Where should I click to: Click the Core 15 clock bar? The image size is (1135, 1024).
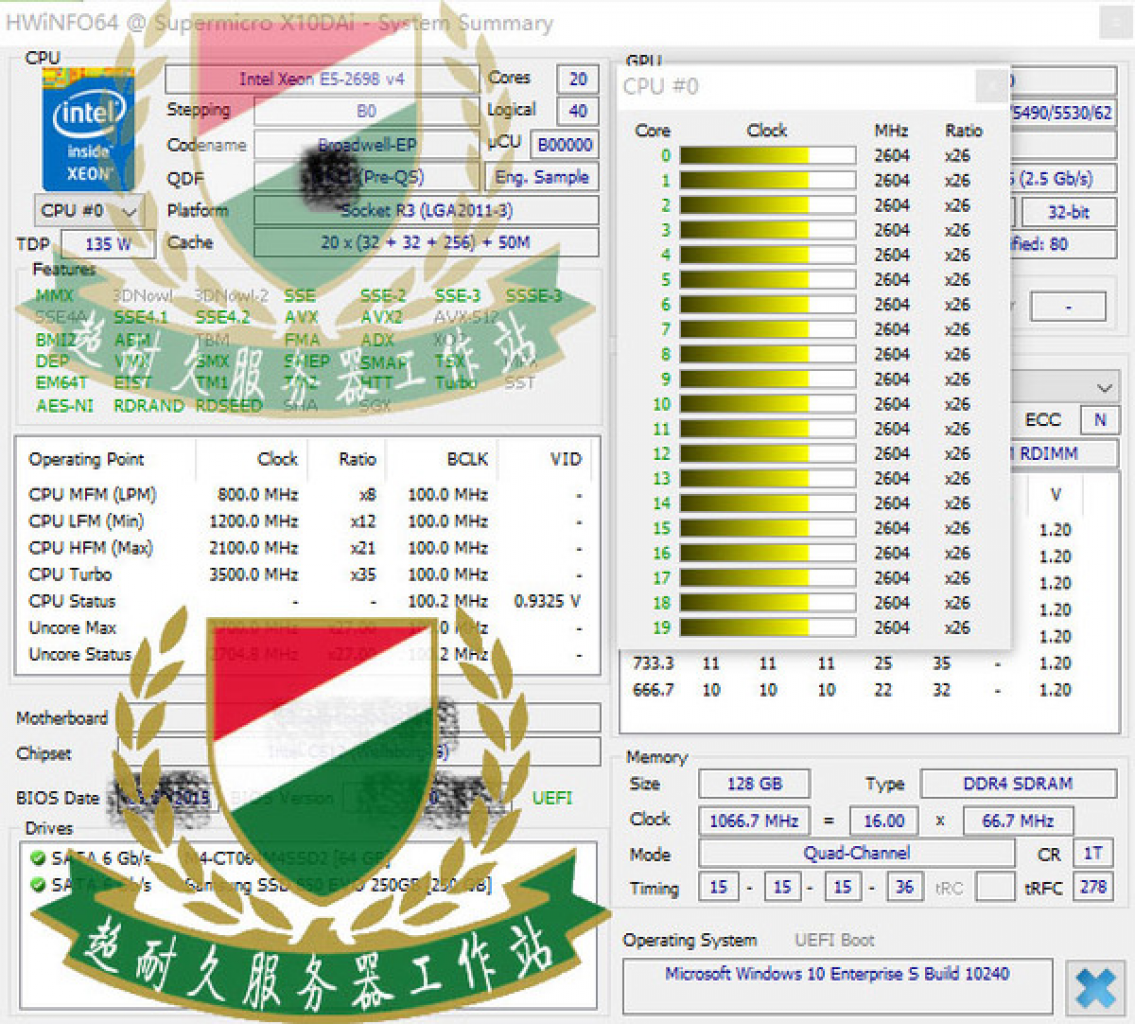(x=767, y=528)
